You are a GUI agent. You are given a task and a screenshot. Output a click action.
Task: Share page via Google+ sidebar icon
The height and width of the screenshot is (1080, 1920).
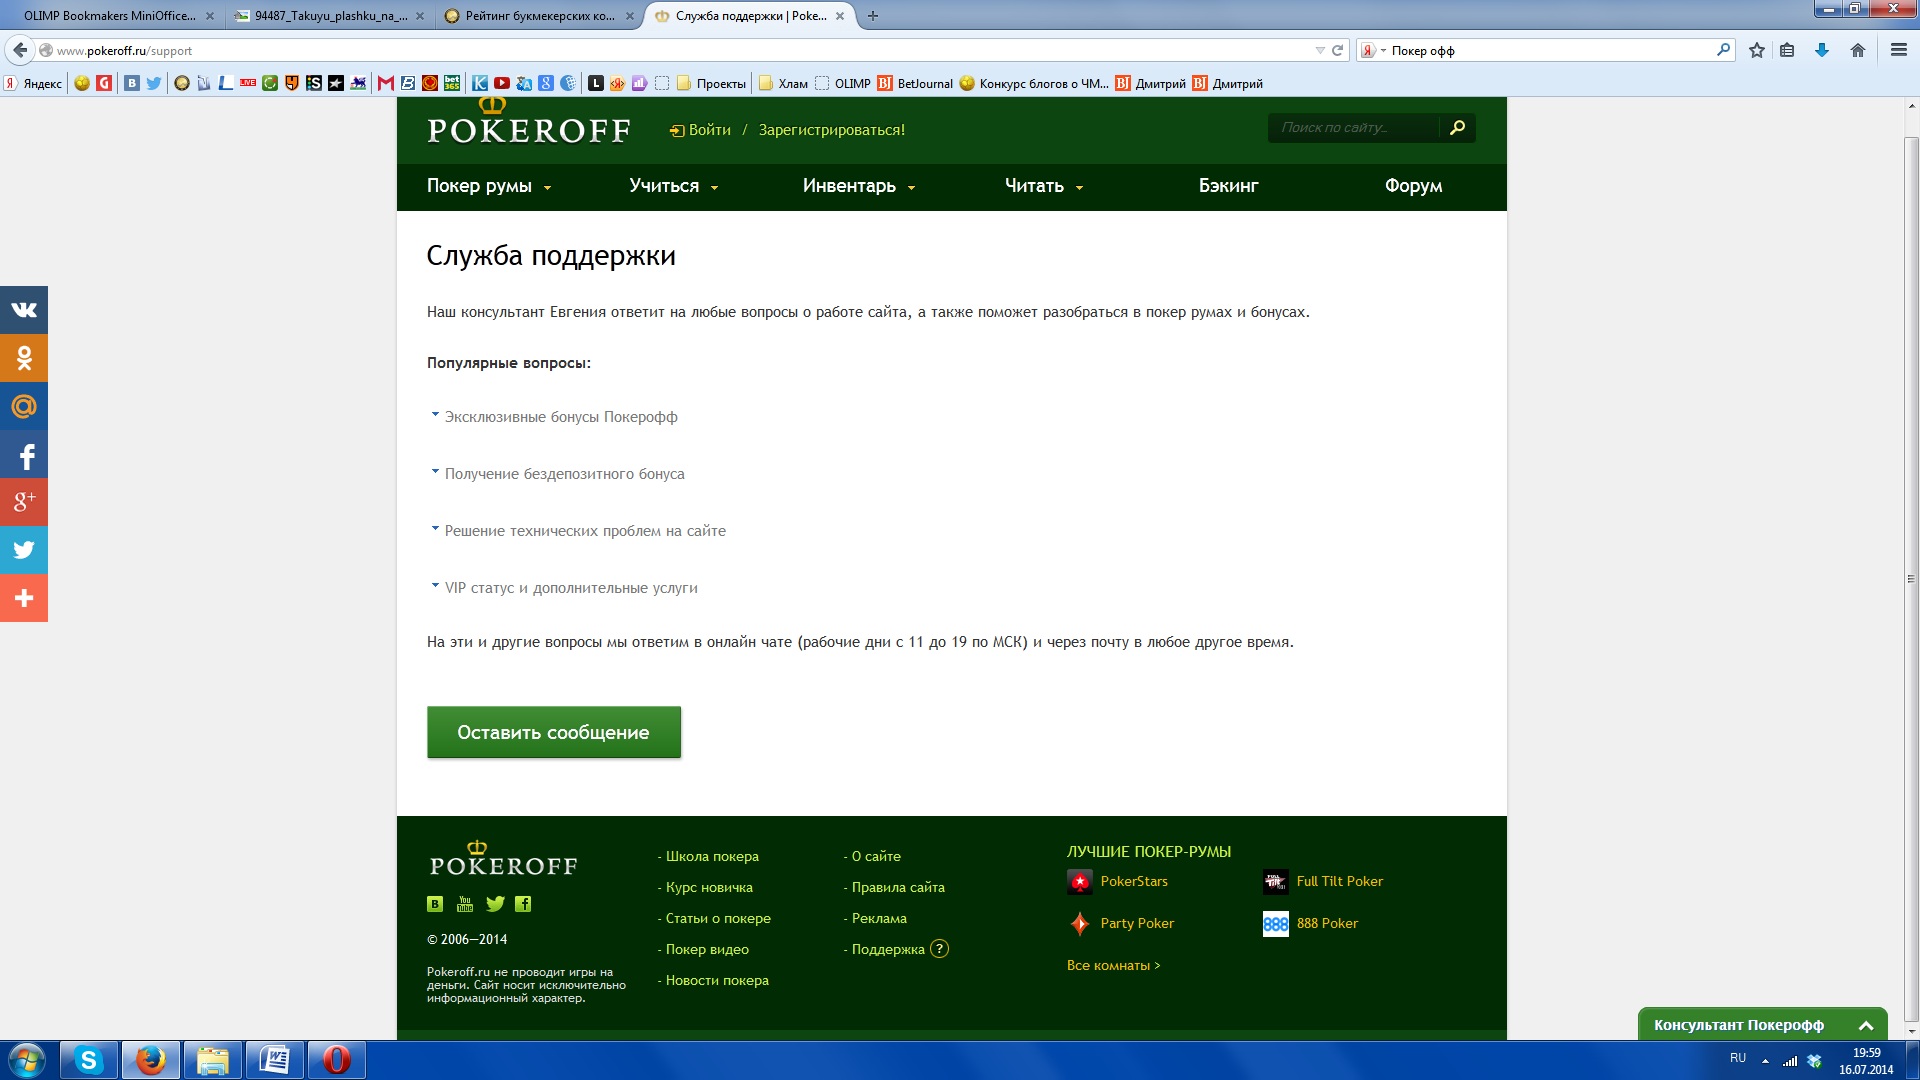(x=24, y=502)
